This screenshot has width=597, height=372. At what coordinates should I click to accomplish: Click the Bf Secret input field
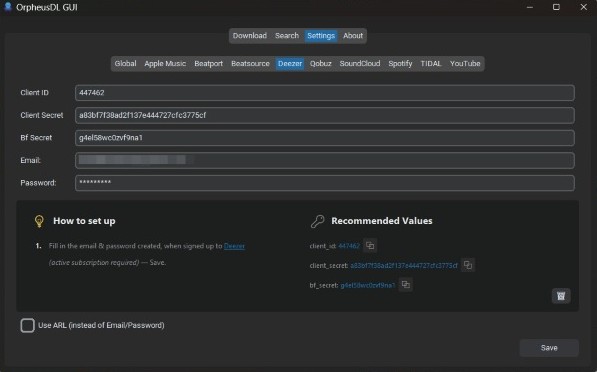[x=325, y=138]
